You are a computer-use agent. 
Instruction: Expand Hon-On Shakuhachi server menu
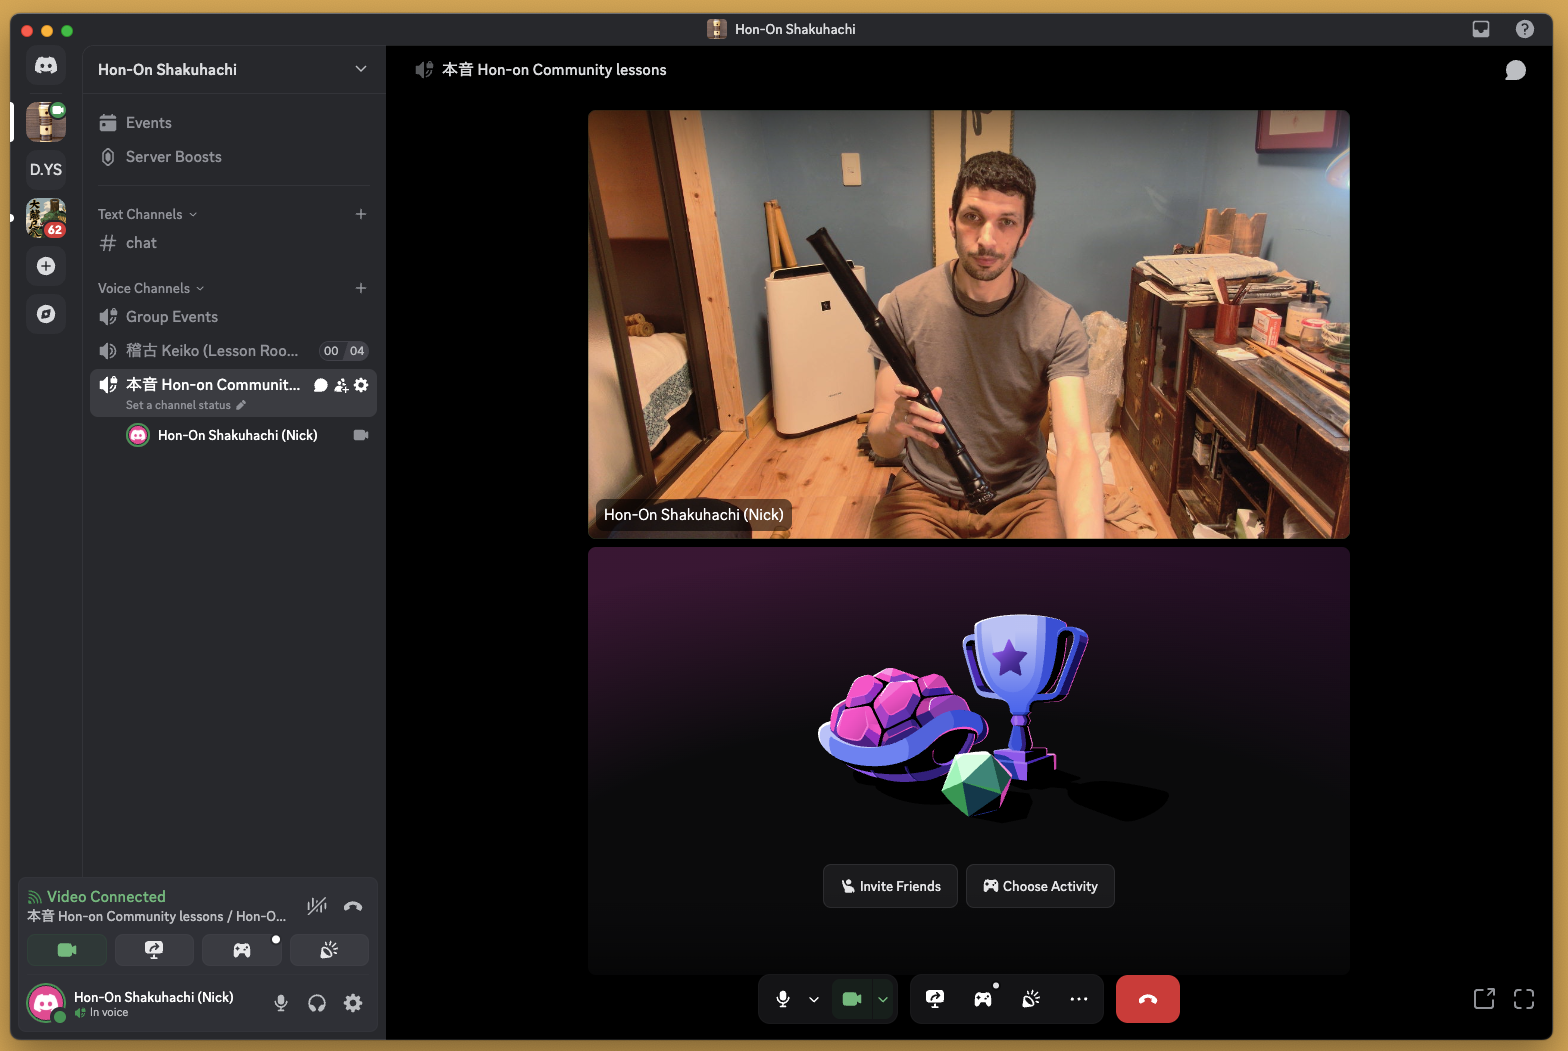point(360,69)
